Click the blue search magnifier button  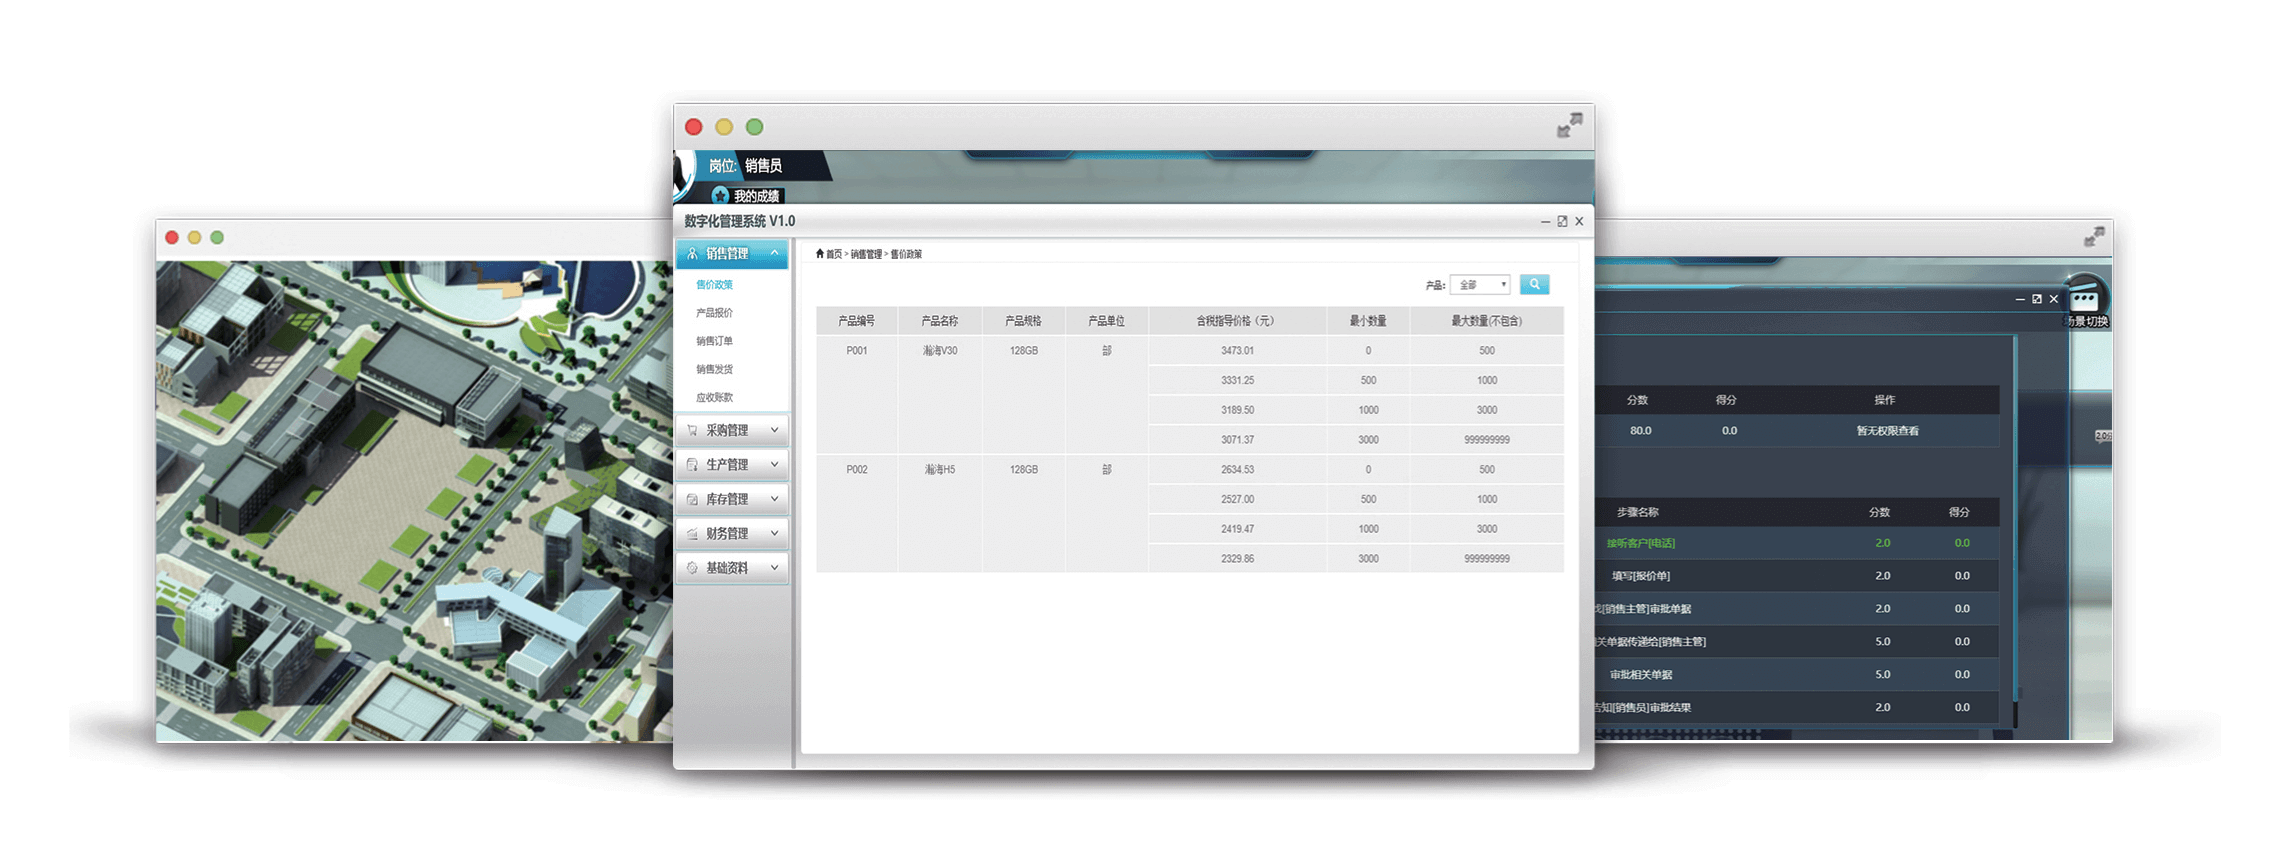pos(1533,285)
